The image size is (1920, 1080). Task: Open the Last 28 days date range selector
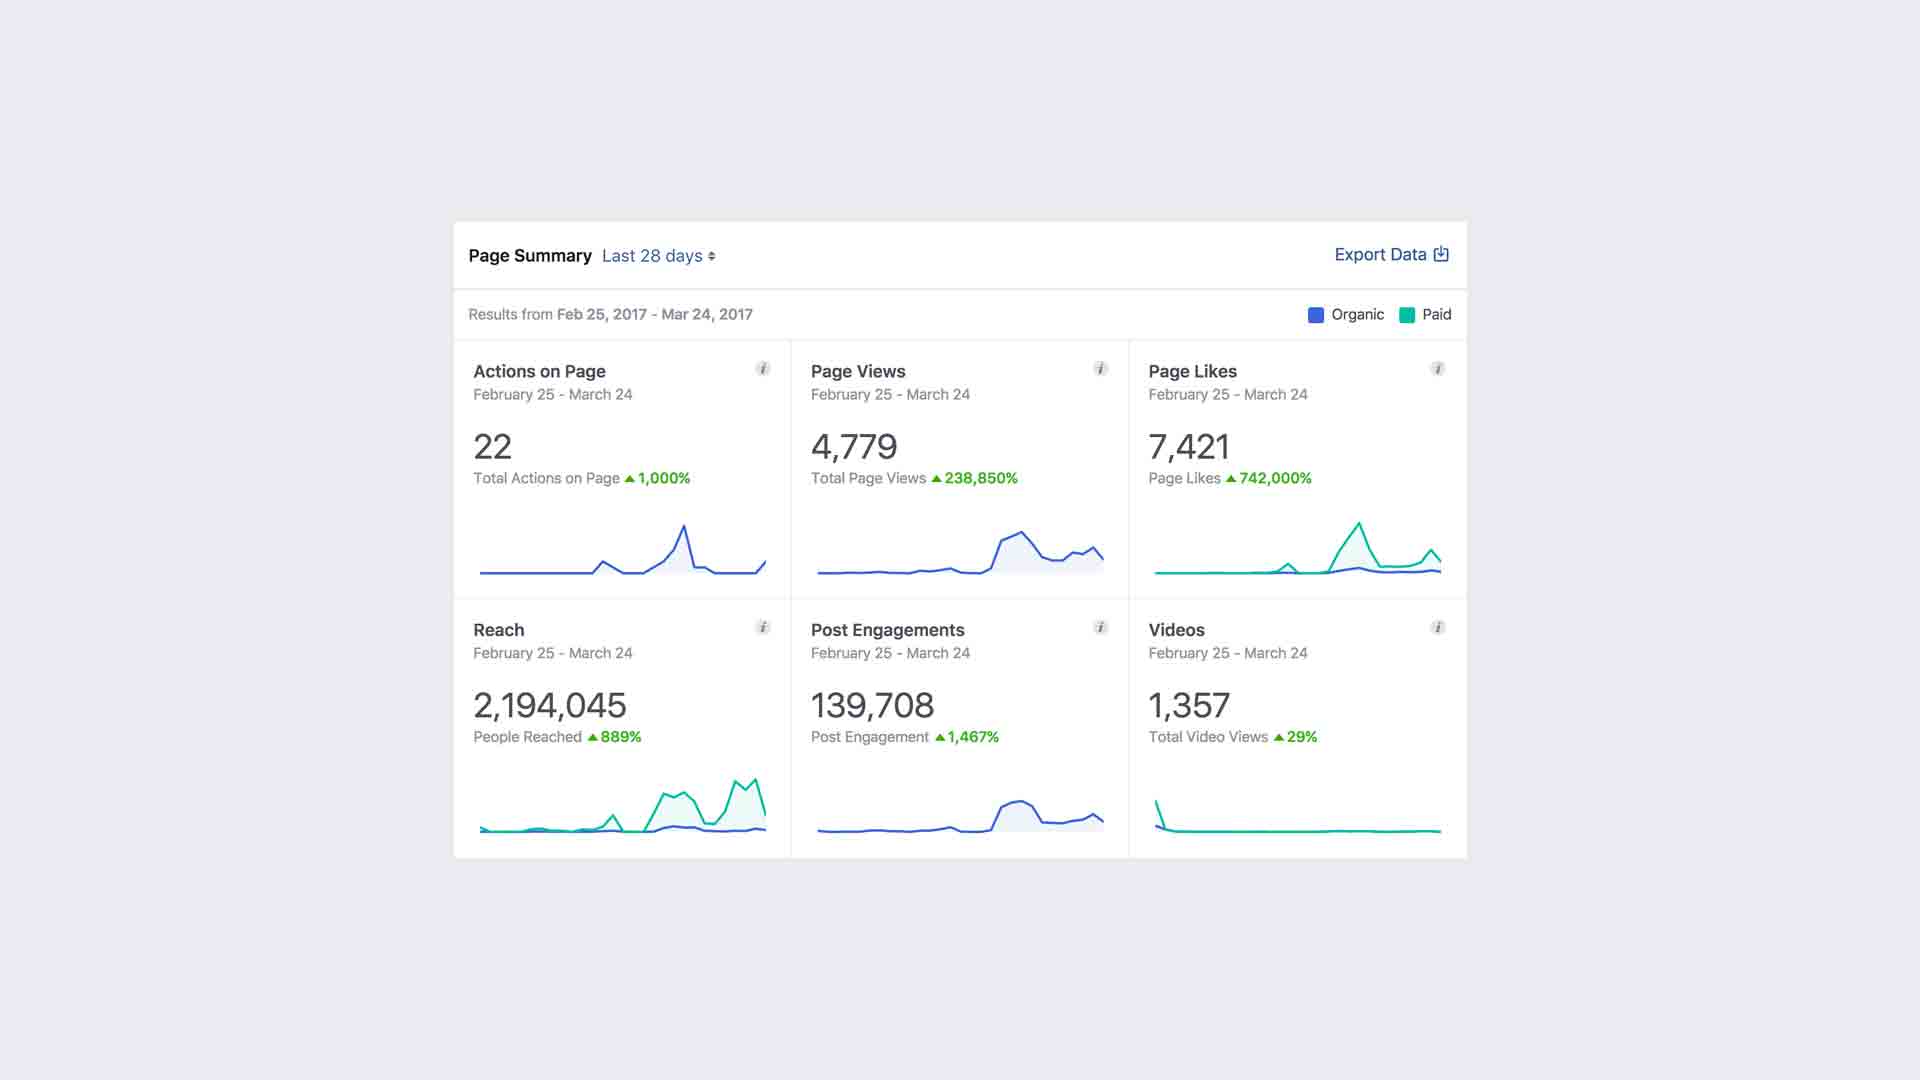point(651,256)
